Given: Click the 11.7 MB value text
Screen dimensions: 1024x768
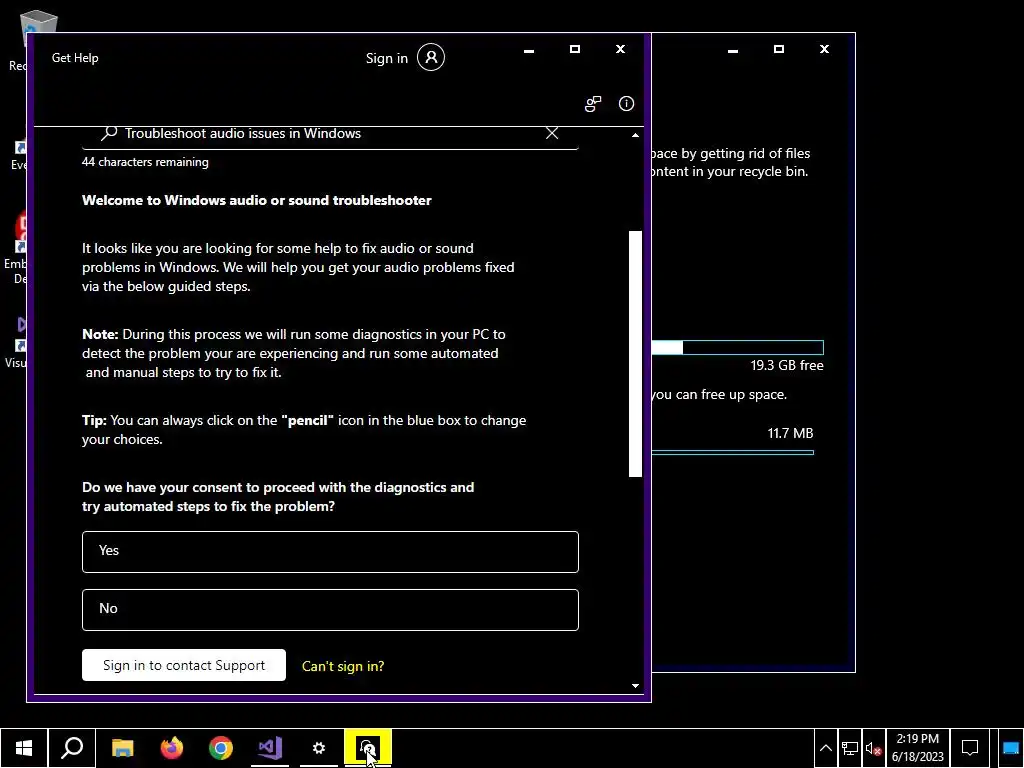Looking at the screenshot, I should 790,433.
